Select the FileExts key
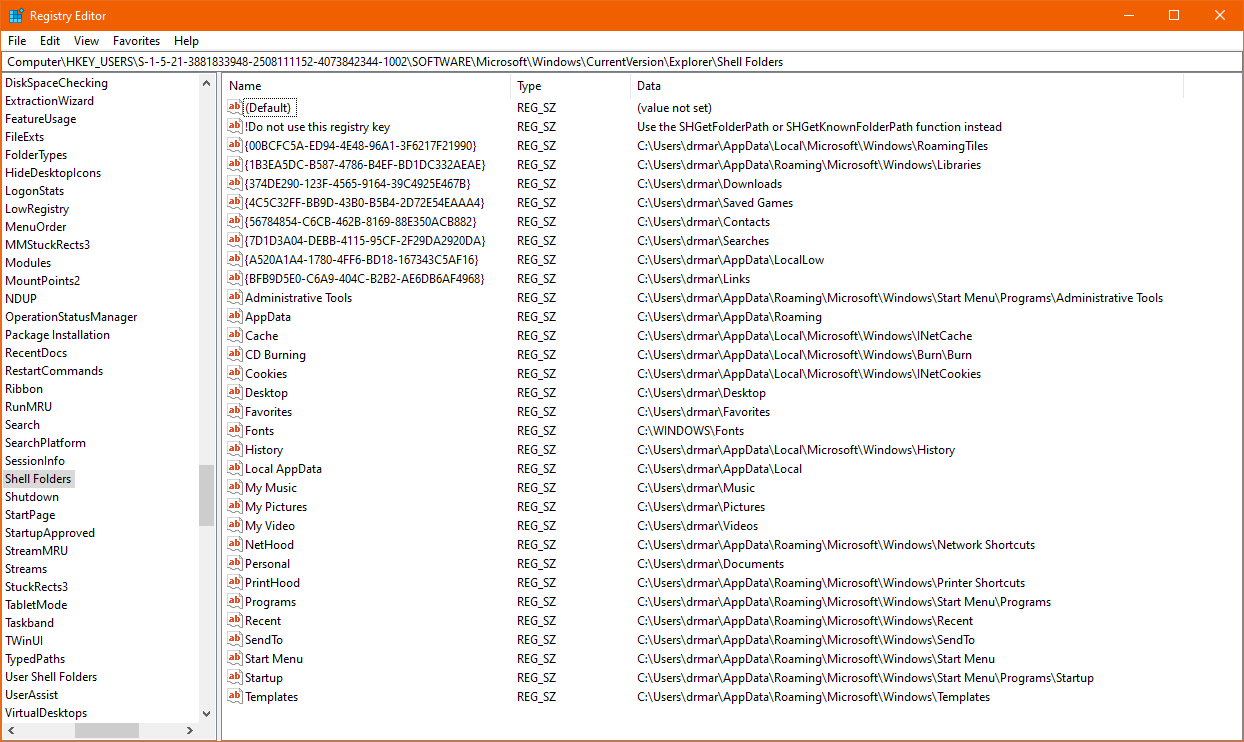The image size is (1244, 742). pos(25,137)
